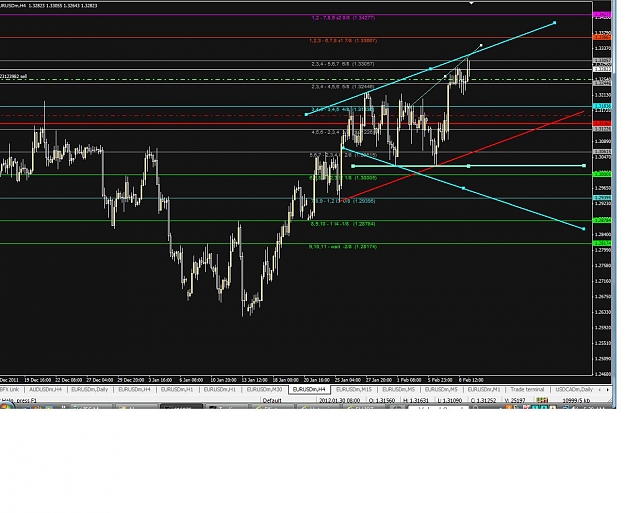Select the horizontal cyan line's middle handle
625x513 pixels.
tap(468, 166)
